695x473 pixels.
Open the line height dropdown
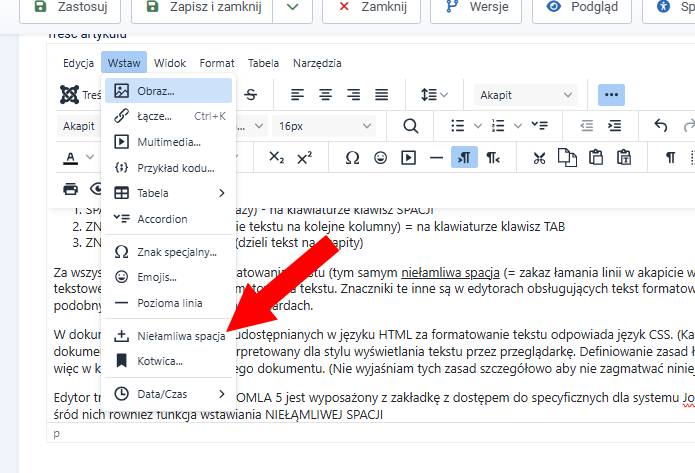[x=434, y=95]
